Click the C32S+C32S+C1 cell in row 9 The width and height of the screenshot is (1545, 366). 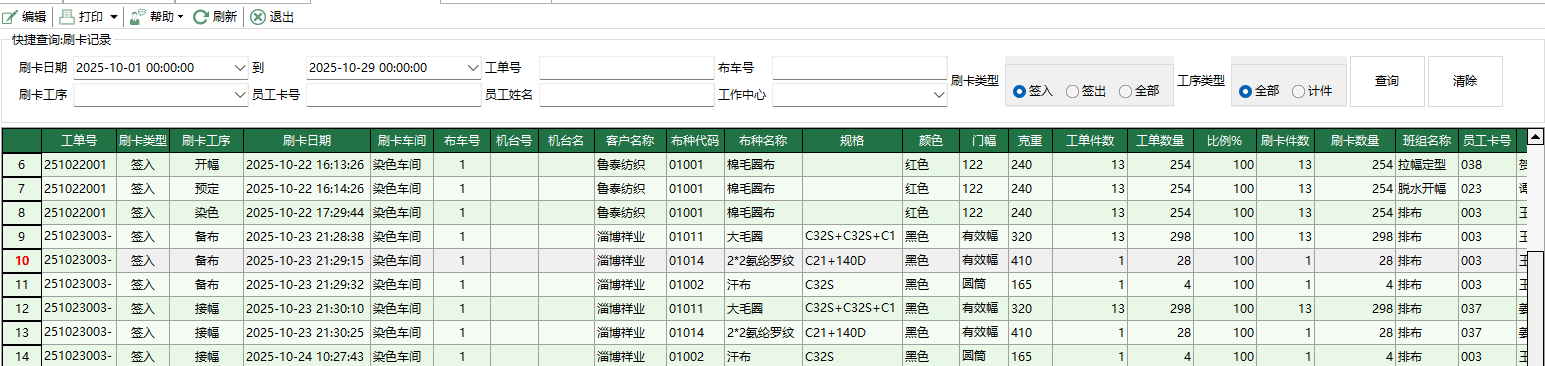[852, 236]
